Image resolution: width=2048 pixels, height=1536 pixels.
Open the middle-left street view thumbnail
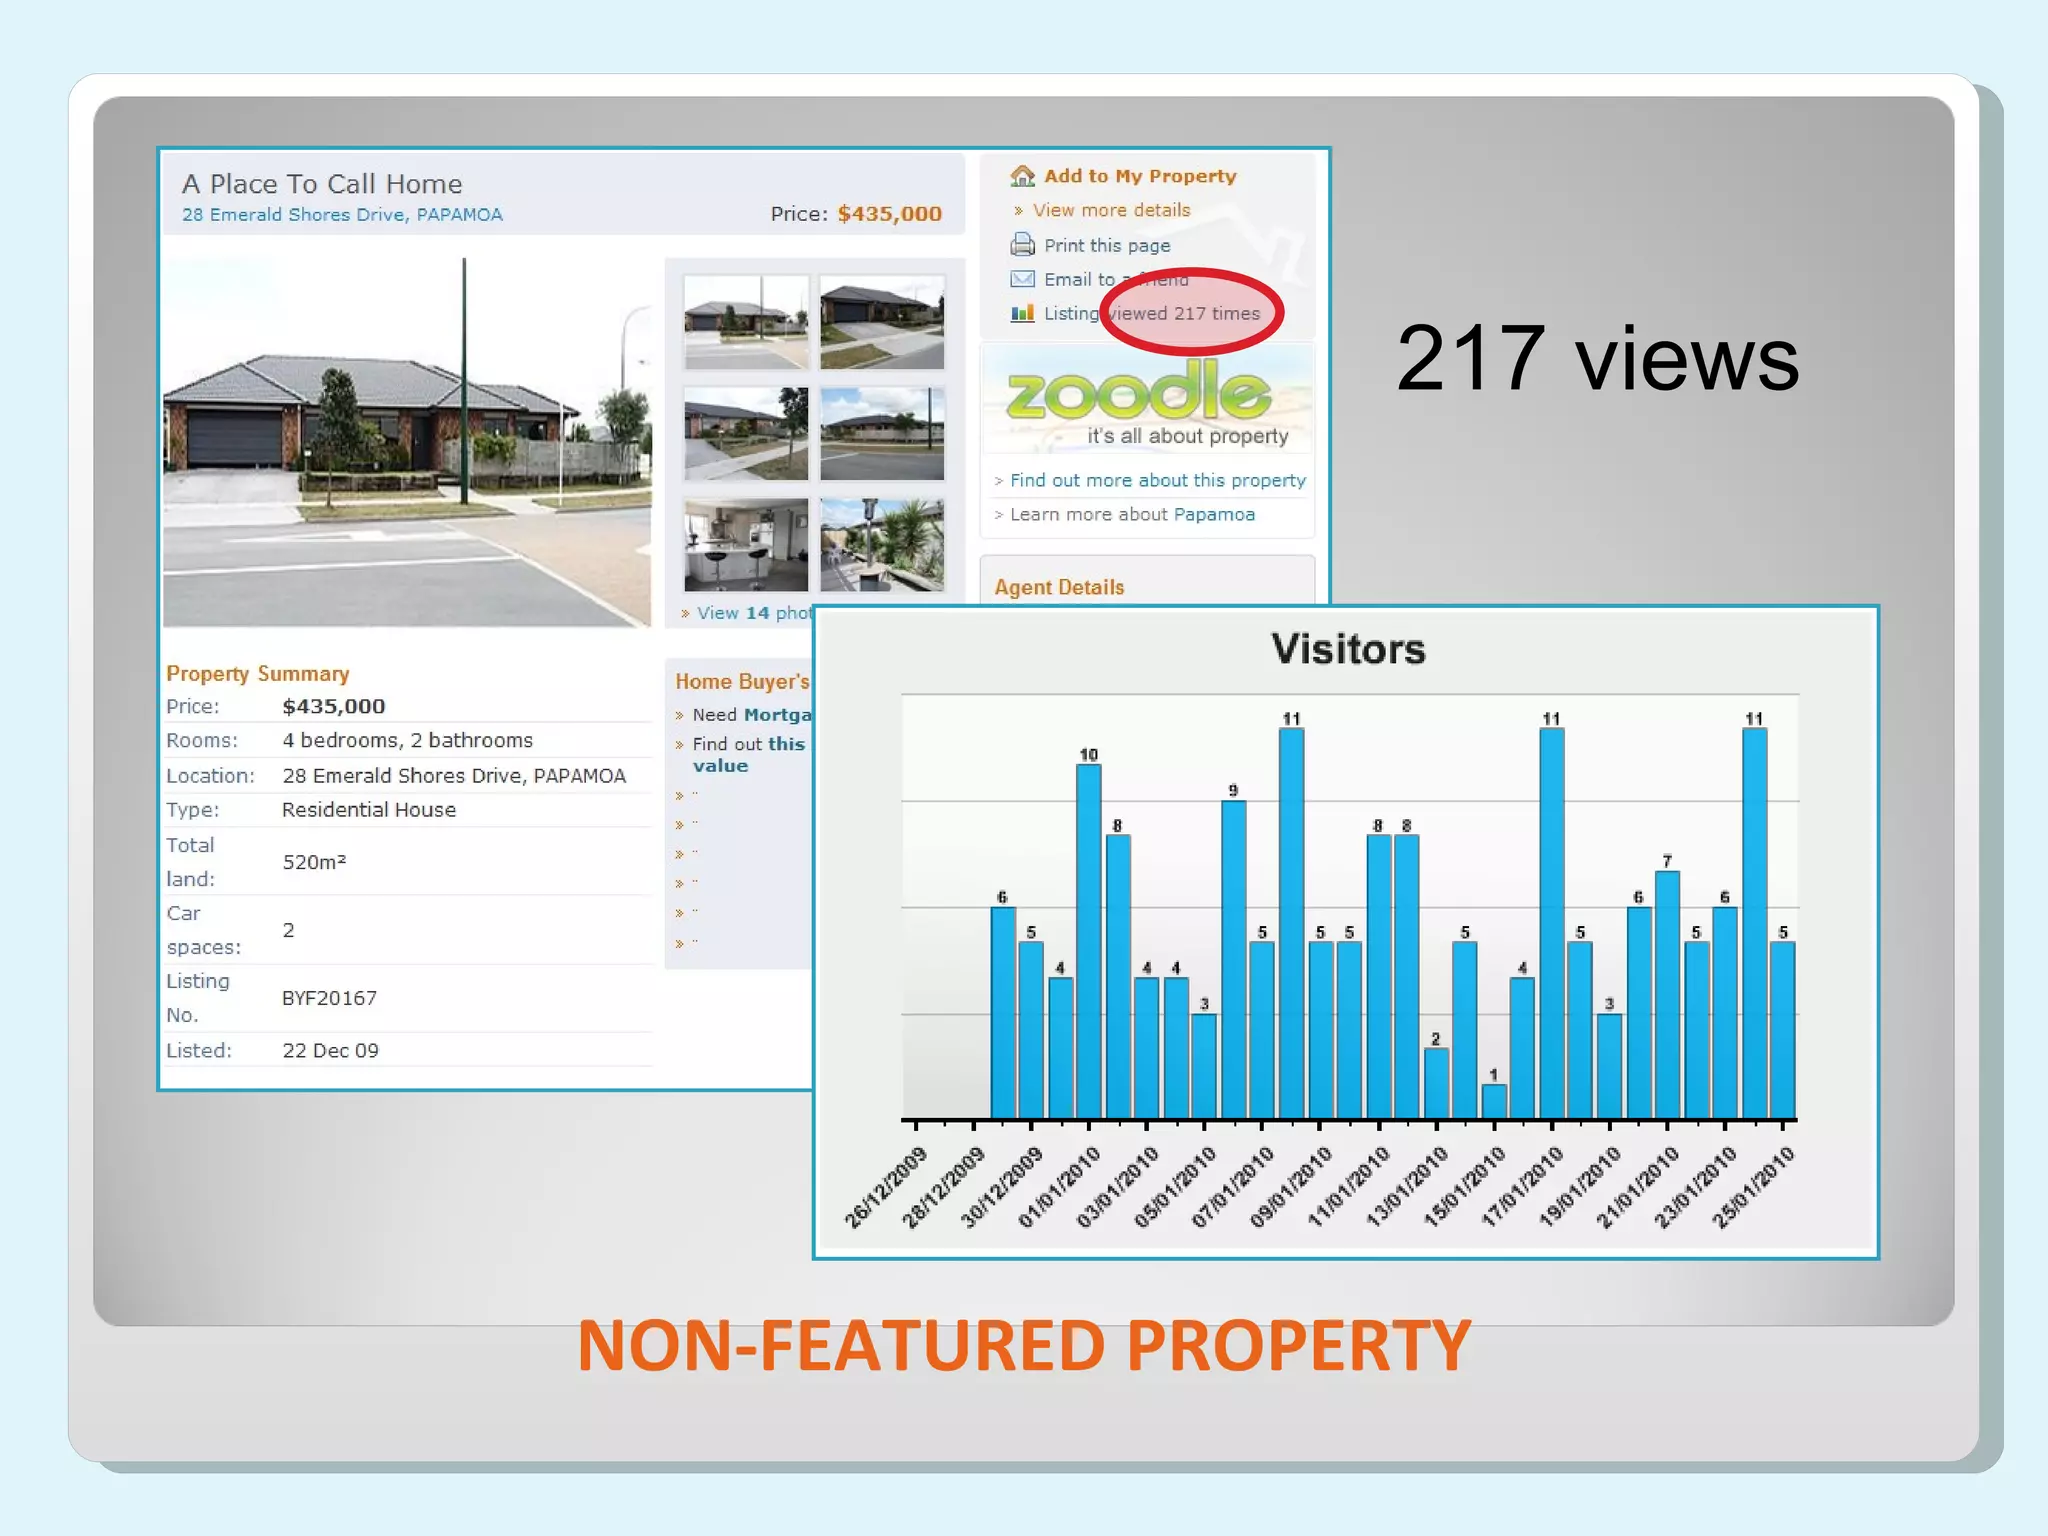[746, 434]
